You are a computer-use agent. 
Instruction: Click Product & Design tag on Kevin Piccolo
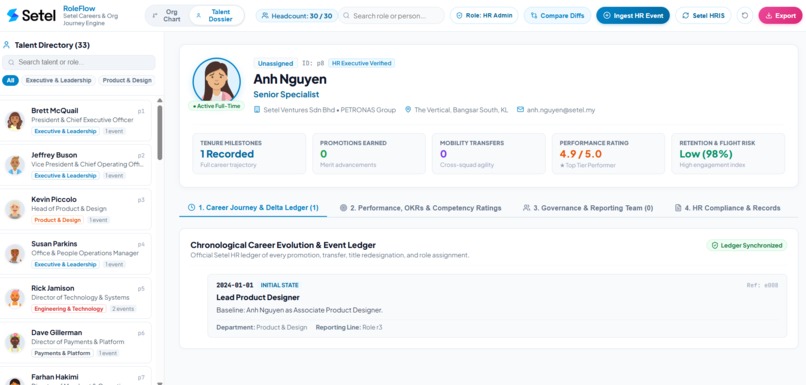pos(57,220)
